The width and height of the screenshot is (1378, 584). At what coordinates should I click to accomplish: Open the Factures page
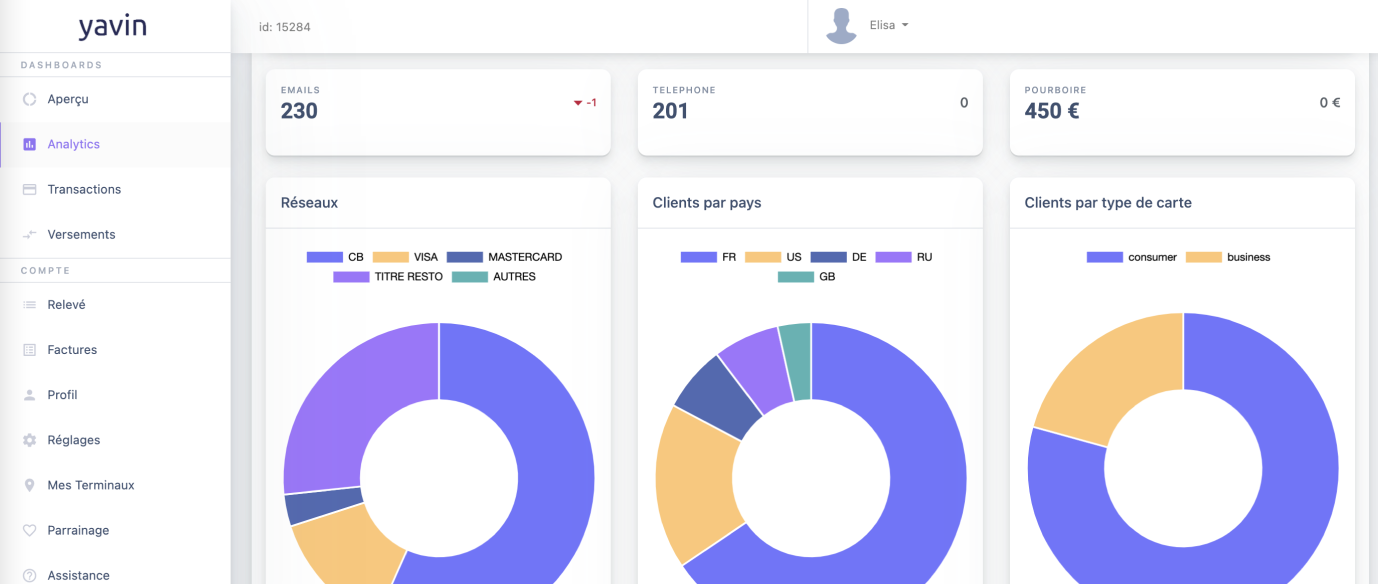pos(115,350)
